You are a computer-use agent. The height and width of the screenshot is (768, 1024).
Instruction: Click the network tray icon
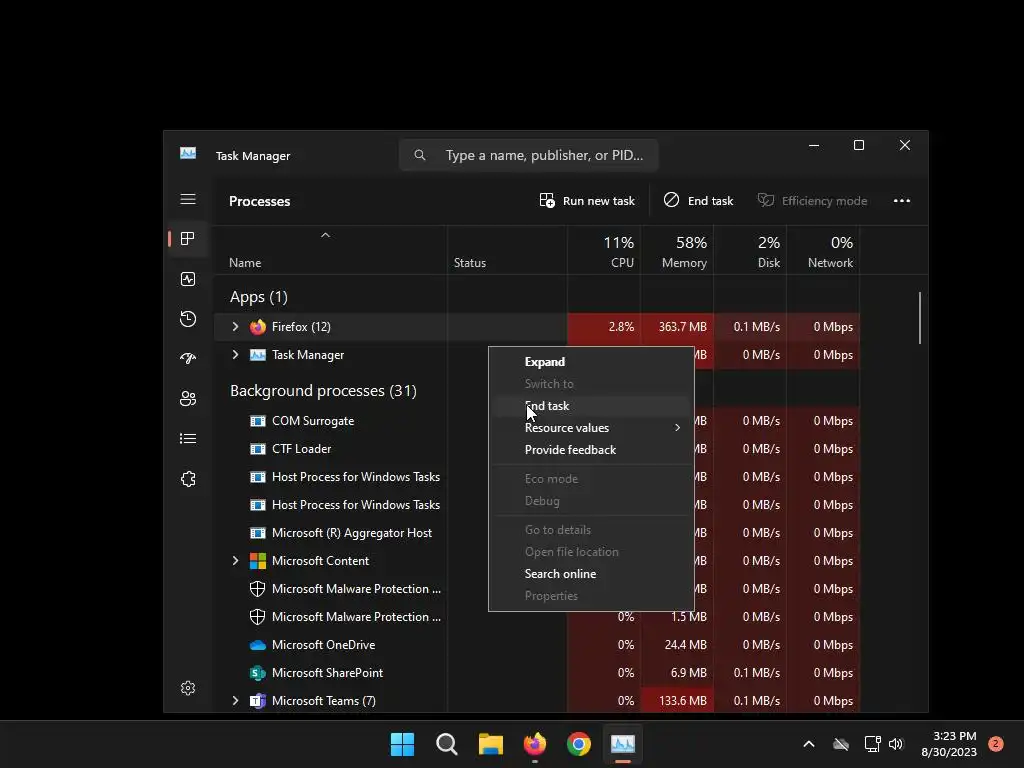pos(872,744)
